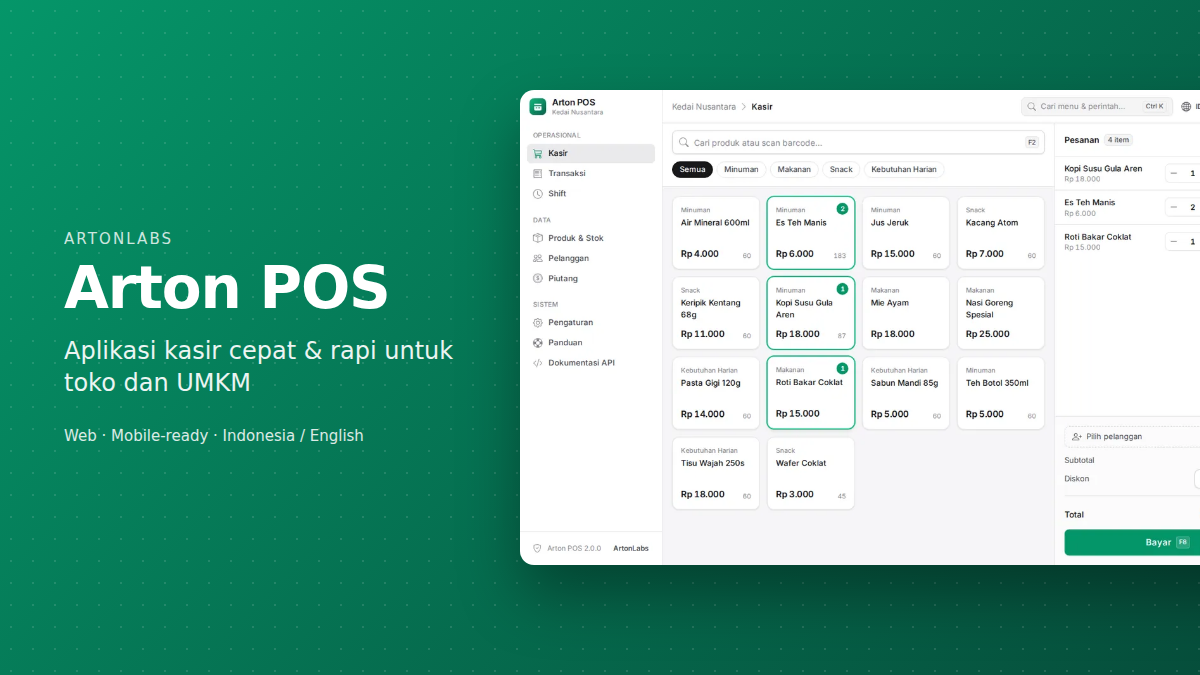This screenshot has height=675, width=1200.
Task: Open Kasir in the sidebar
Action: click(x=591, y=153)
